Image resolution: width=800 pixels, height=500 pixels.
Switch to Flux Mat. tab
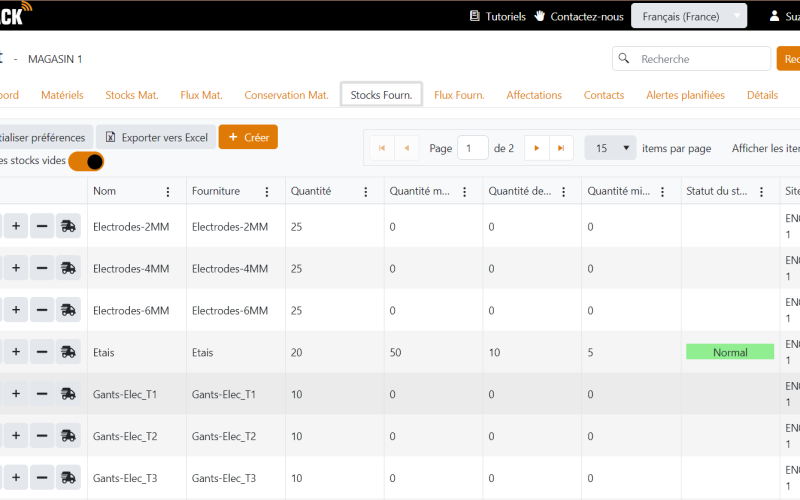click(x=202, y=95)
